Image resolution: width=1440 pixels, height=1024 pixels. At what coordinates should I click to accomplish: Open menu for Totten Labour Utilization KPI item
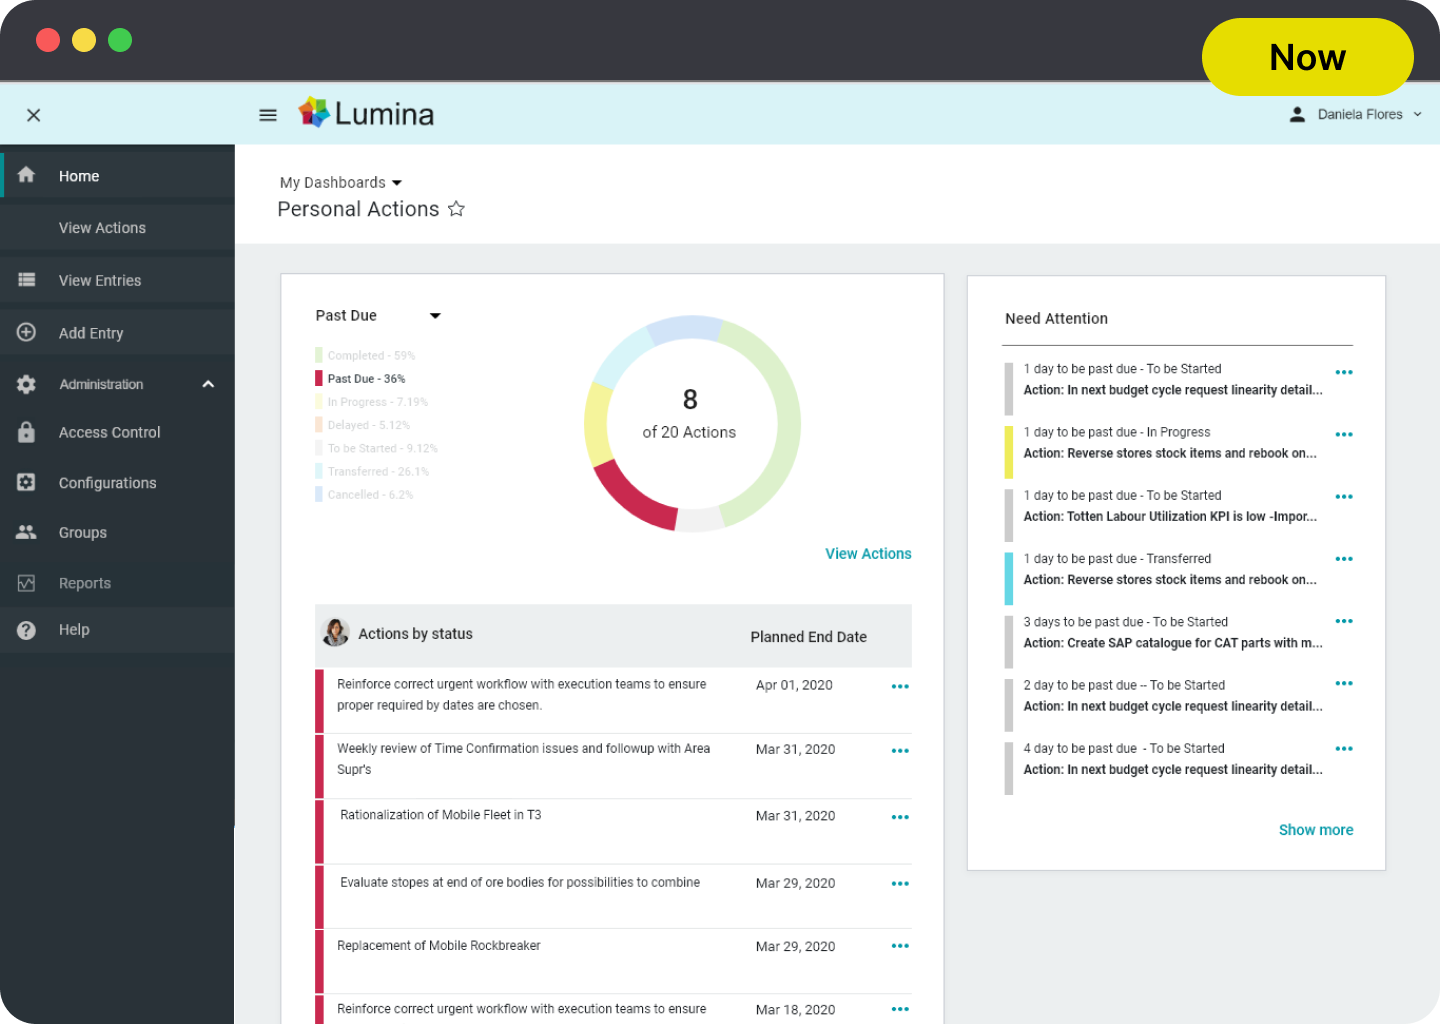point(1344,496)
